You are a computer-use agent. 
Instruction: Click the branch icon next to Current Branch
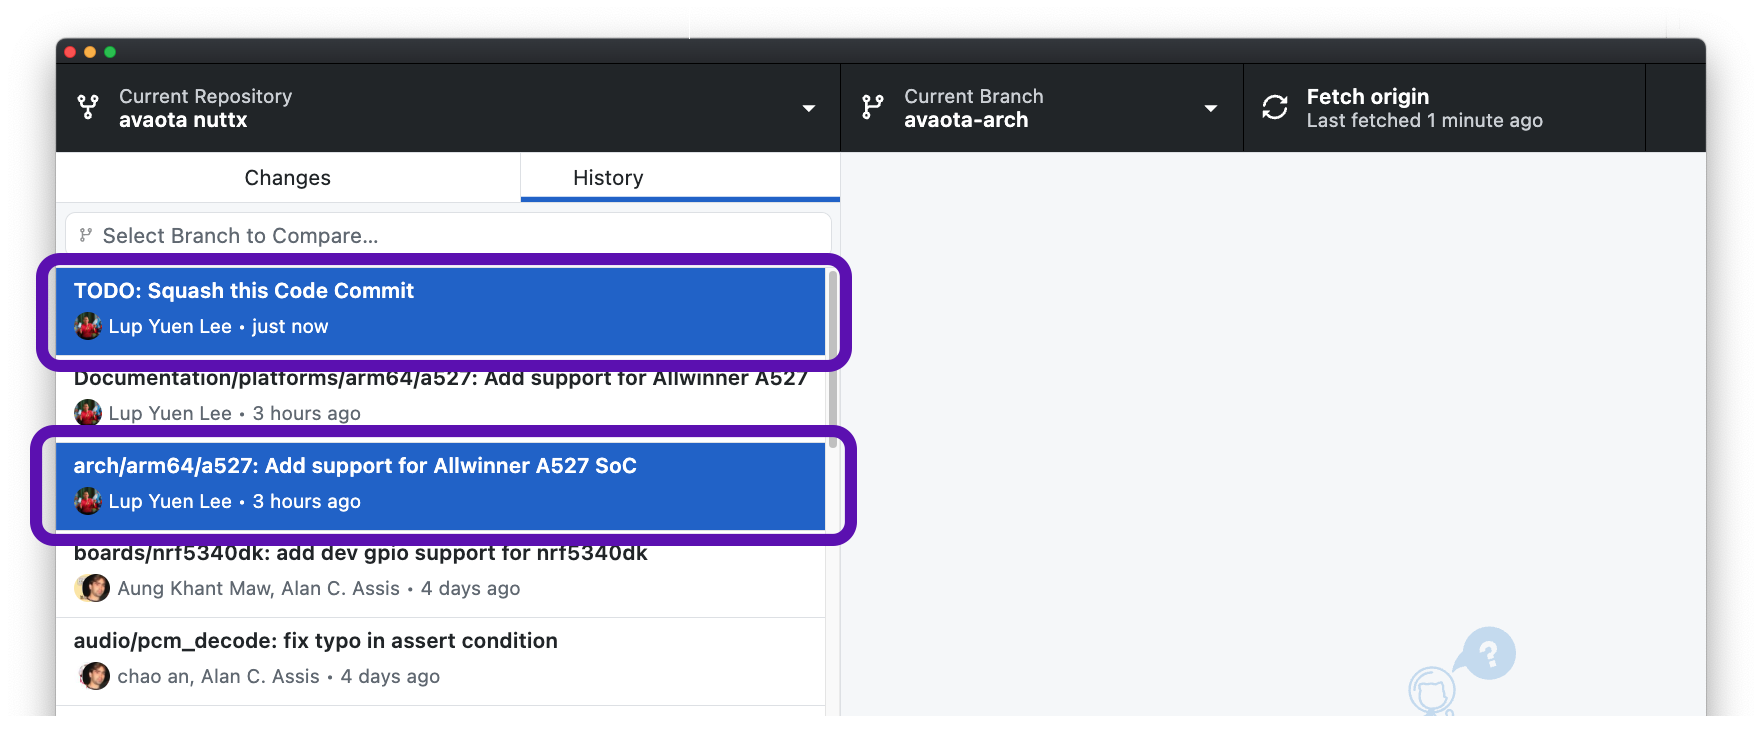[874, 107]
